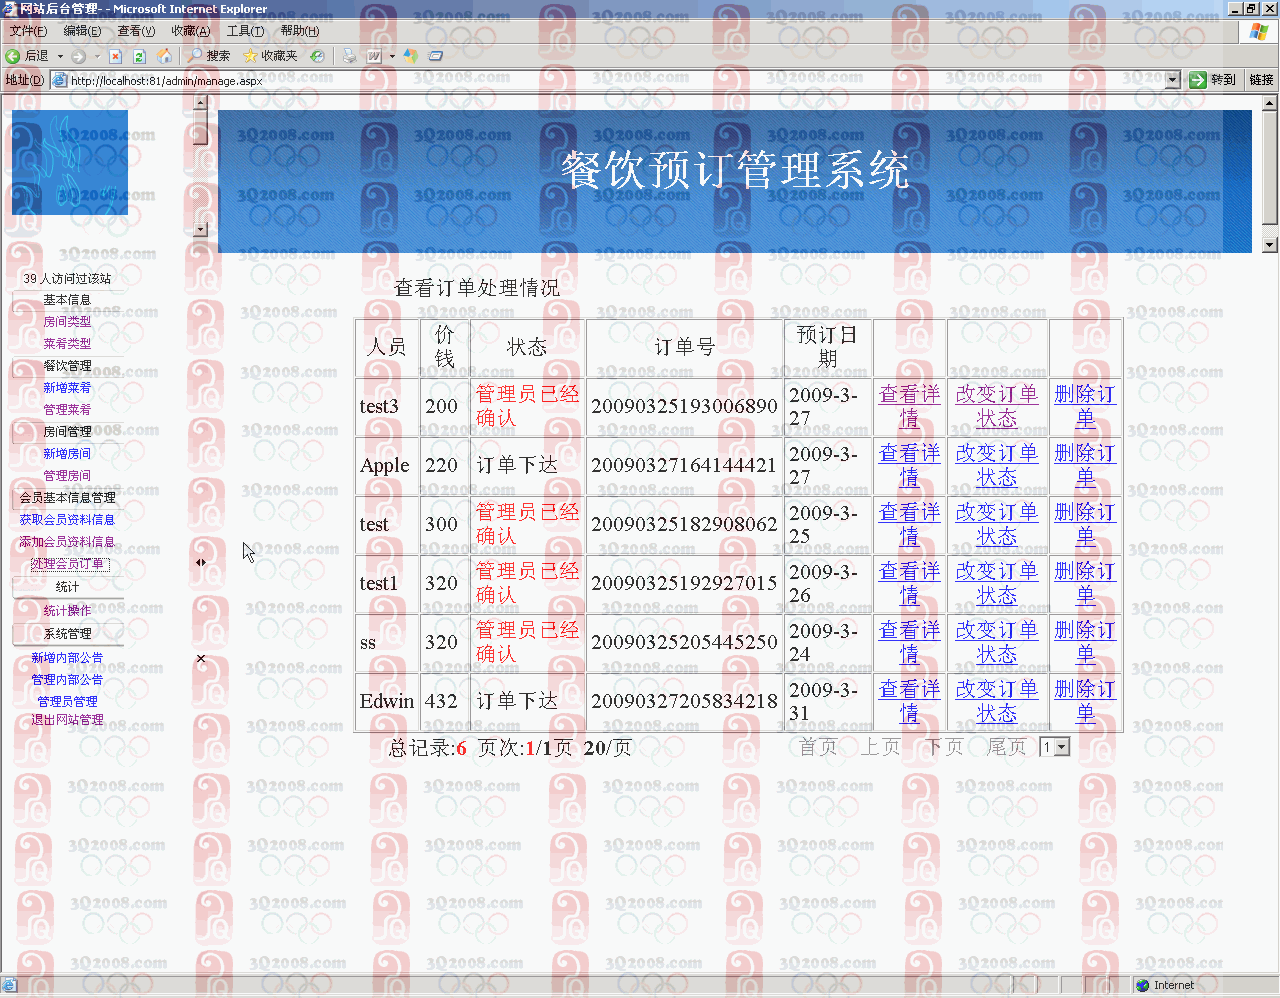Click the 餐饮管理 section header

point(67,366)
